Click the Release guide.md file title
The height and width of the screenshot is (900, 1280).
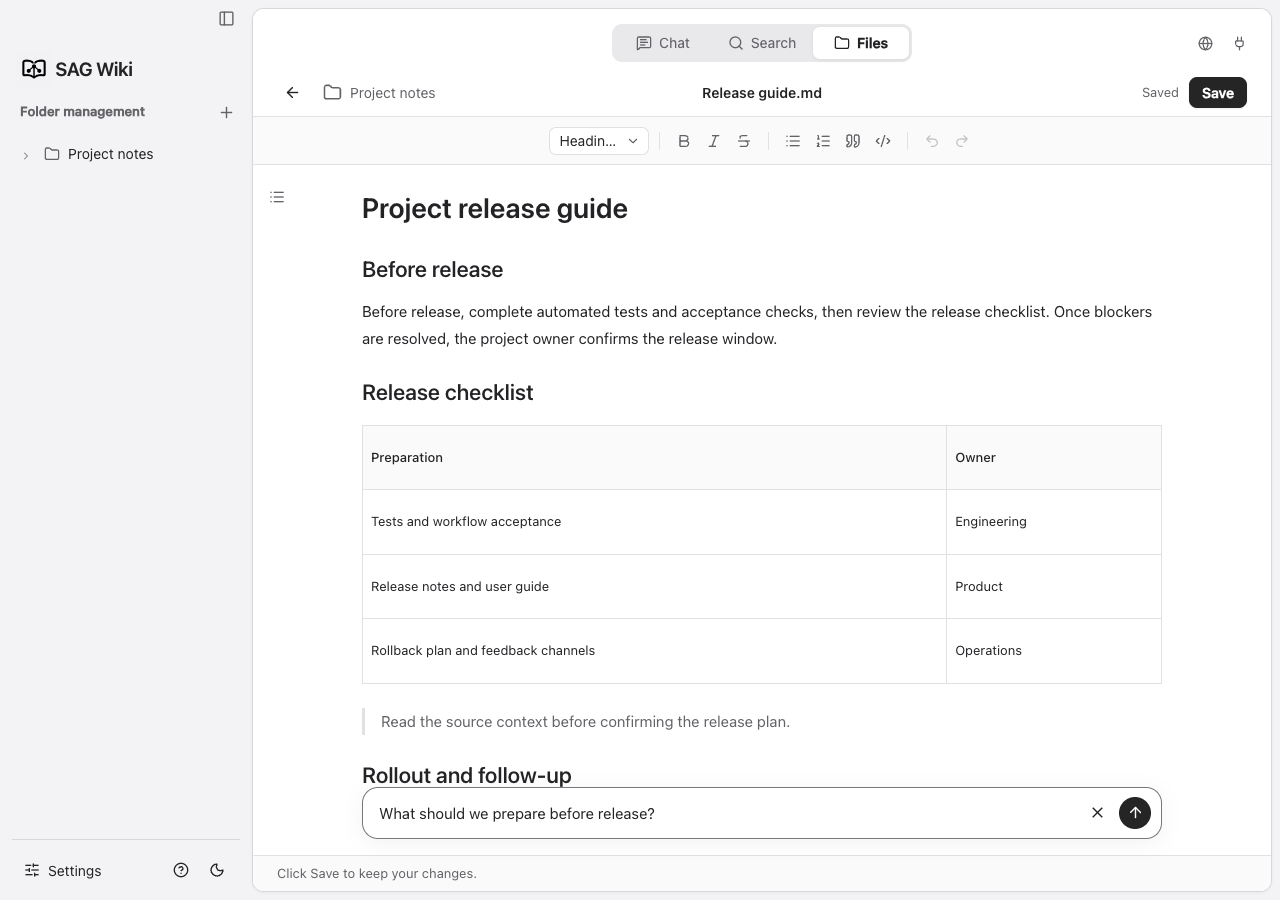click(x=762, y=93)
